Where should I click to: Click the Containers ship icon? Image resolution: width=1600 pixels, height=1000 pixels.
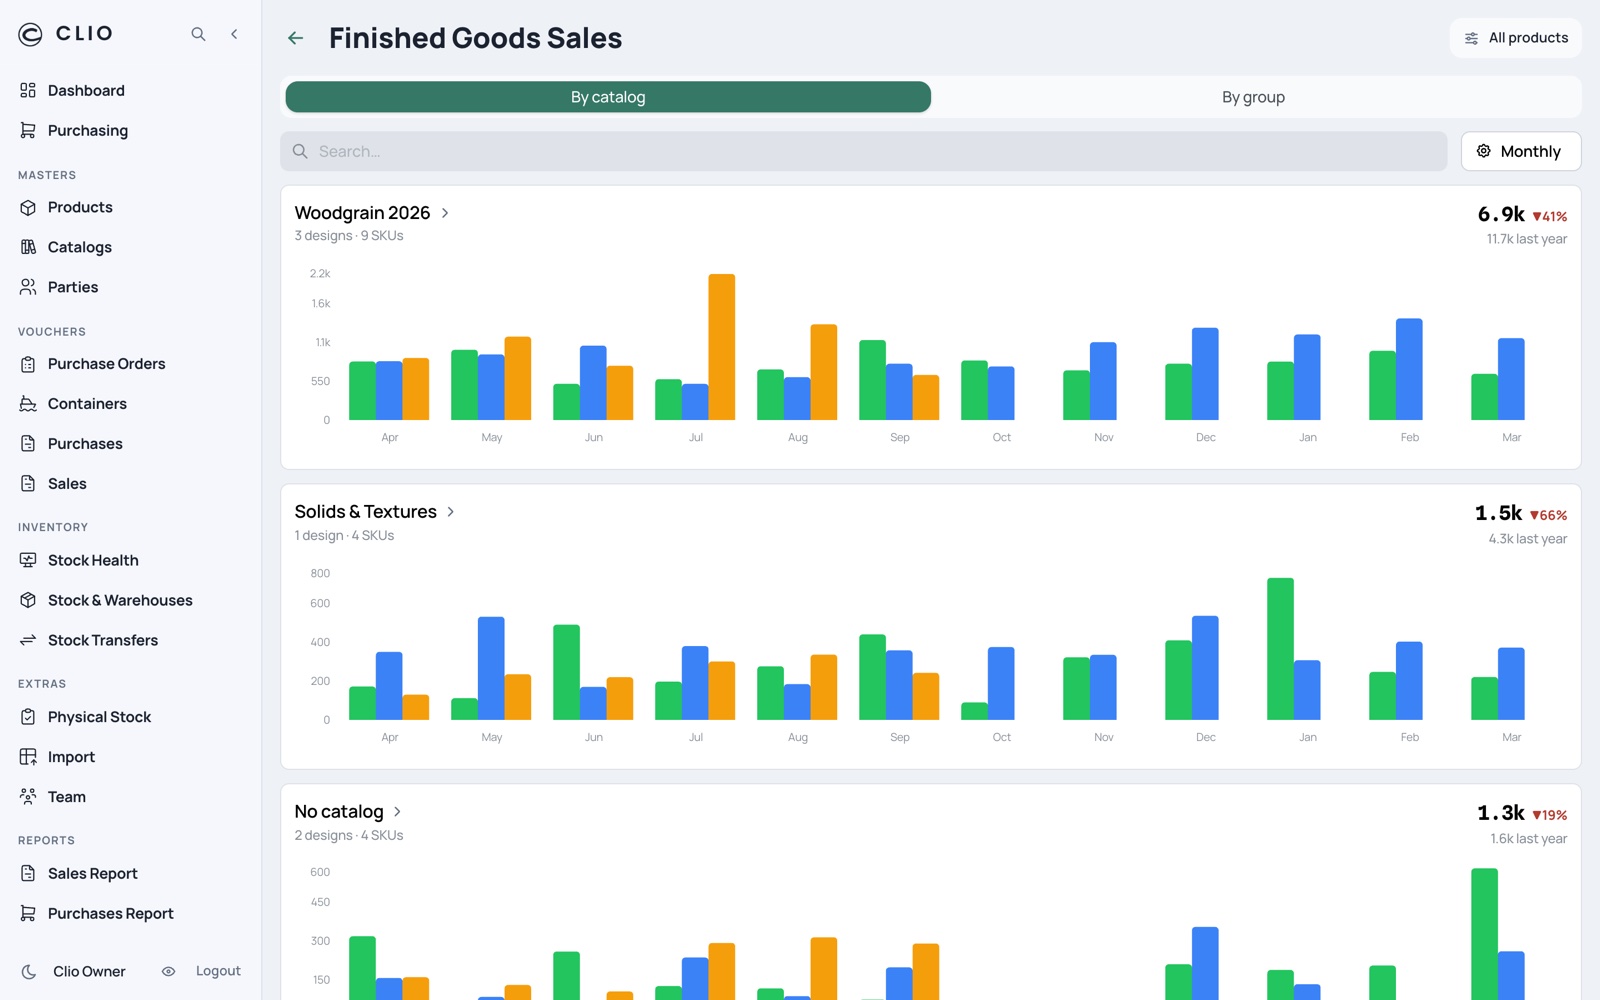[28, 404]
